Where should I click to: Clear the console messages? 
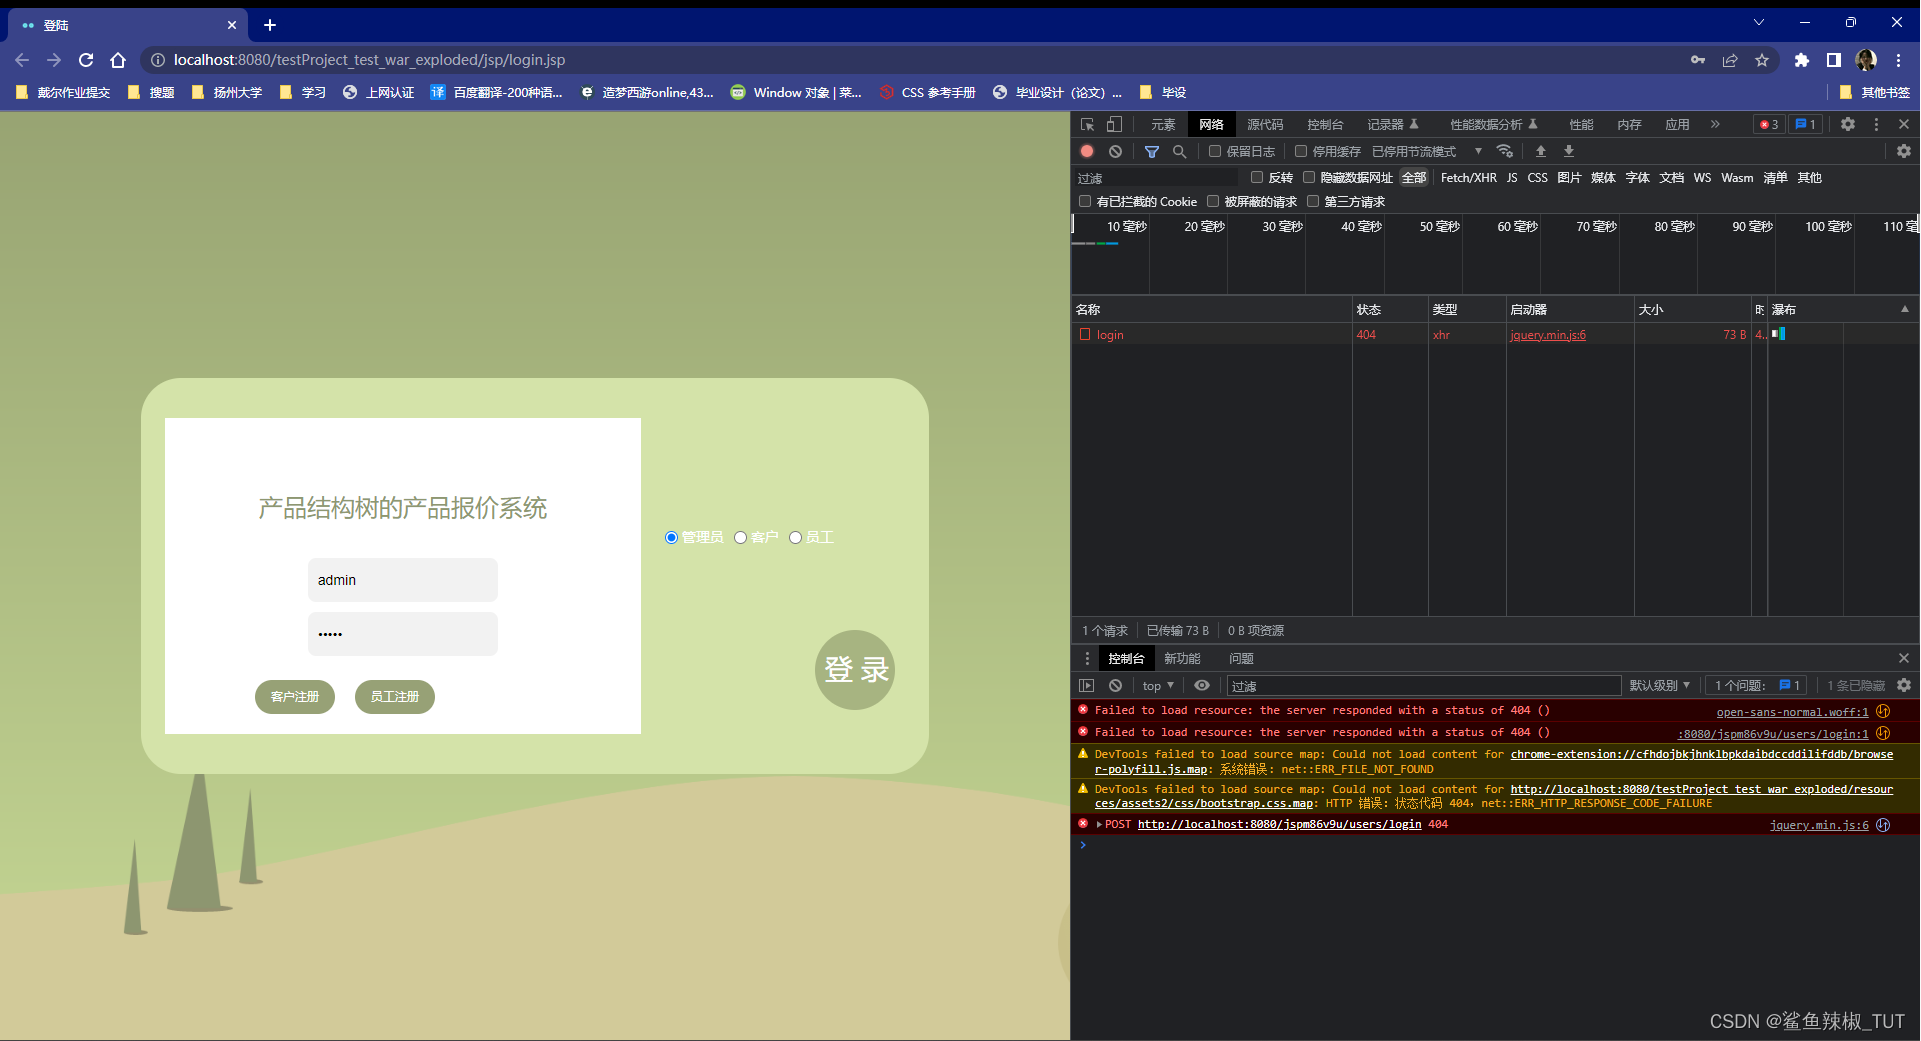pos(1115,685)
